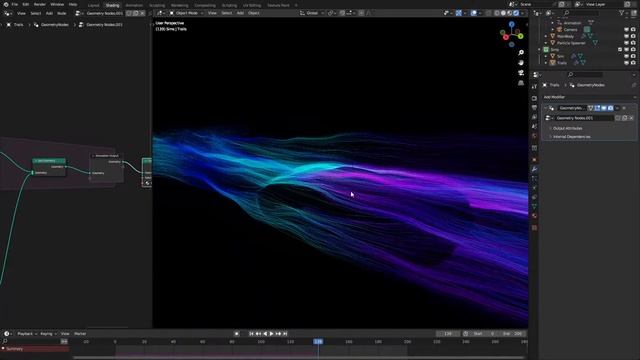Select the Modifiers wrench properties tab
This screenshot has width=640, height=360.
click(534, 169)
